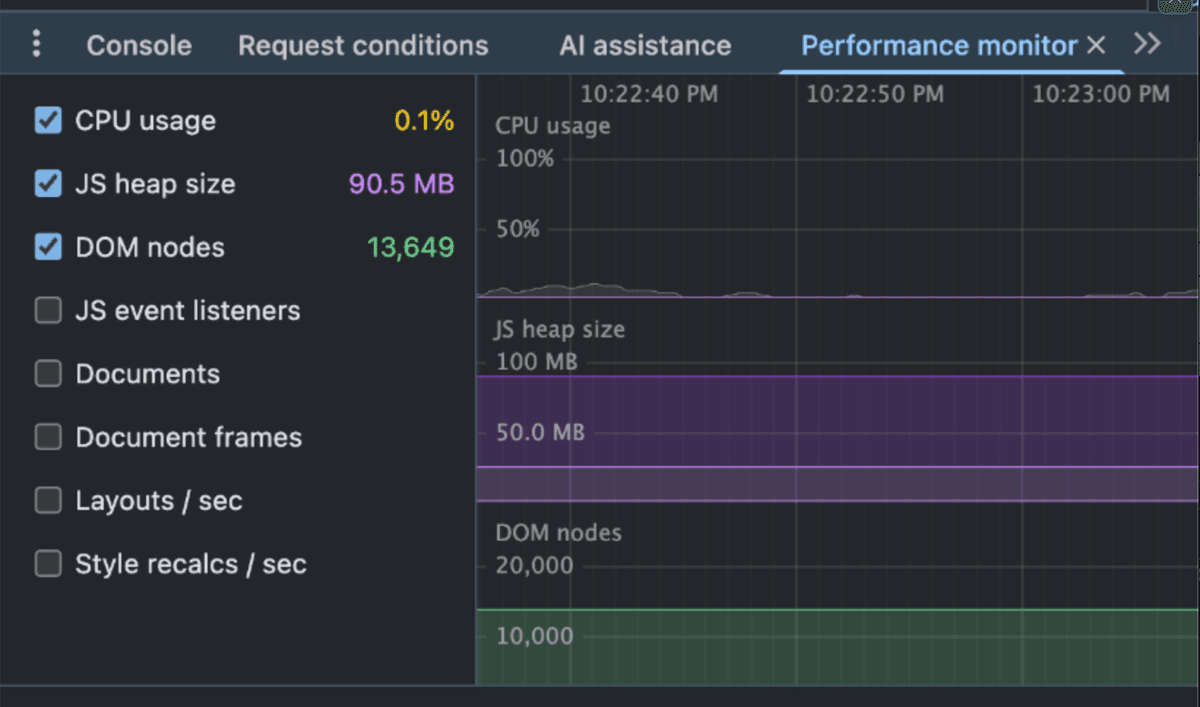Uncheck the CPU usage checkbox
The height and width of the screenshot is (707, 1200).
[x=48, y=121]
